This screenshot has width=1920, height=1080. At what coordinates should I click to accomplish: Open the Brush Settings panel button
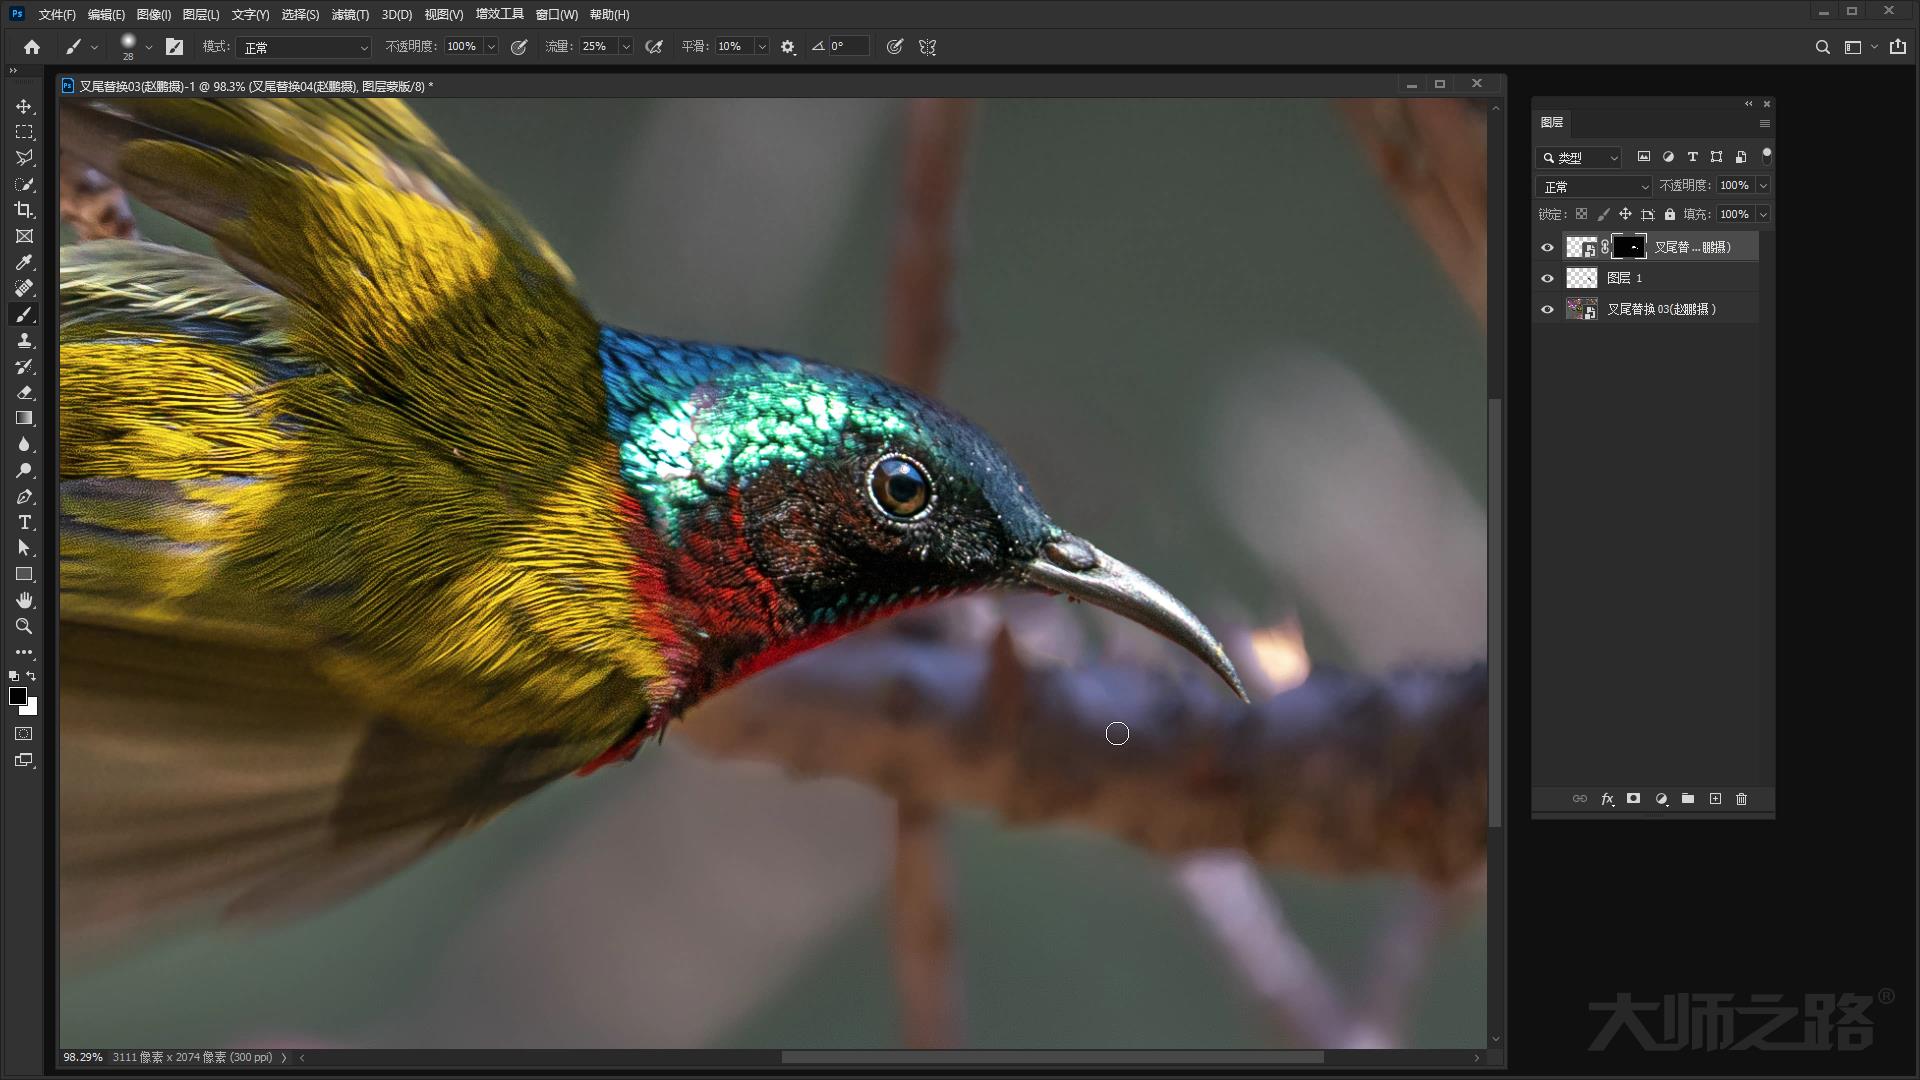coord(174,46)
